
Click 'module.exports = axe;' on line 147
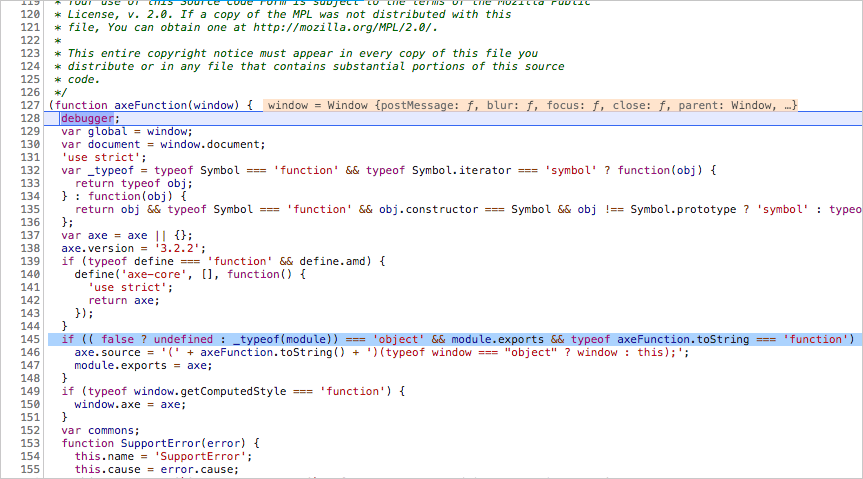pyautogui.click(x=144, y=366)
